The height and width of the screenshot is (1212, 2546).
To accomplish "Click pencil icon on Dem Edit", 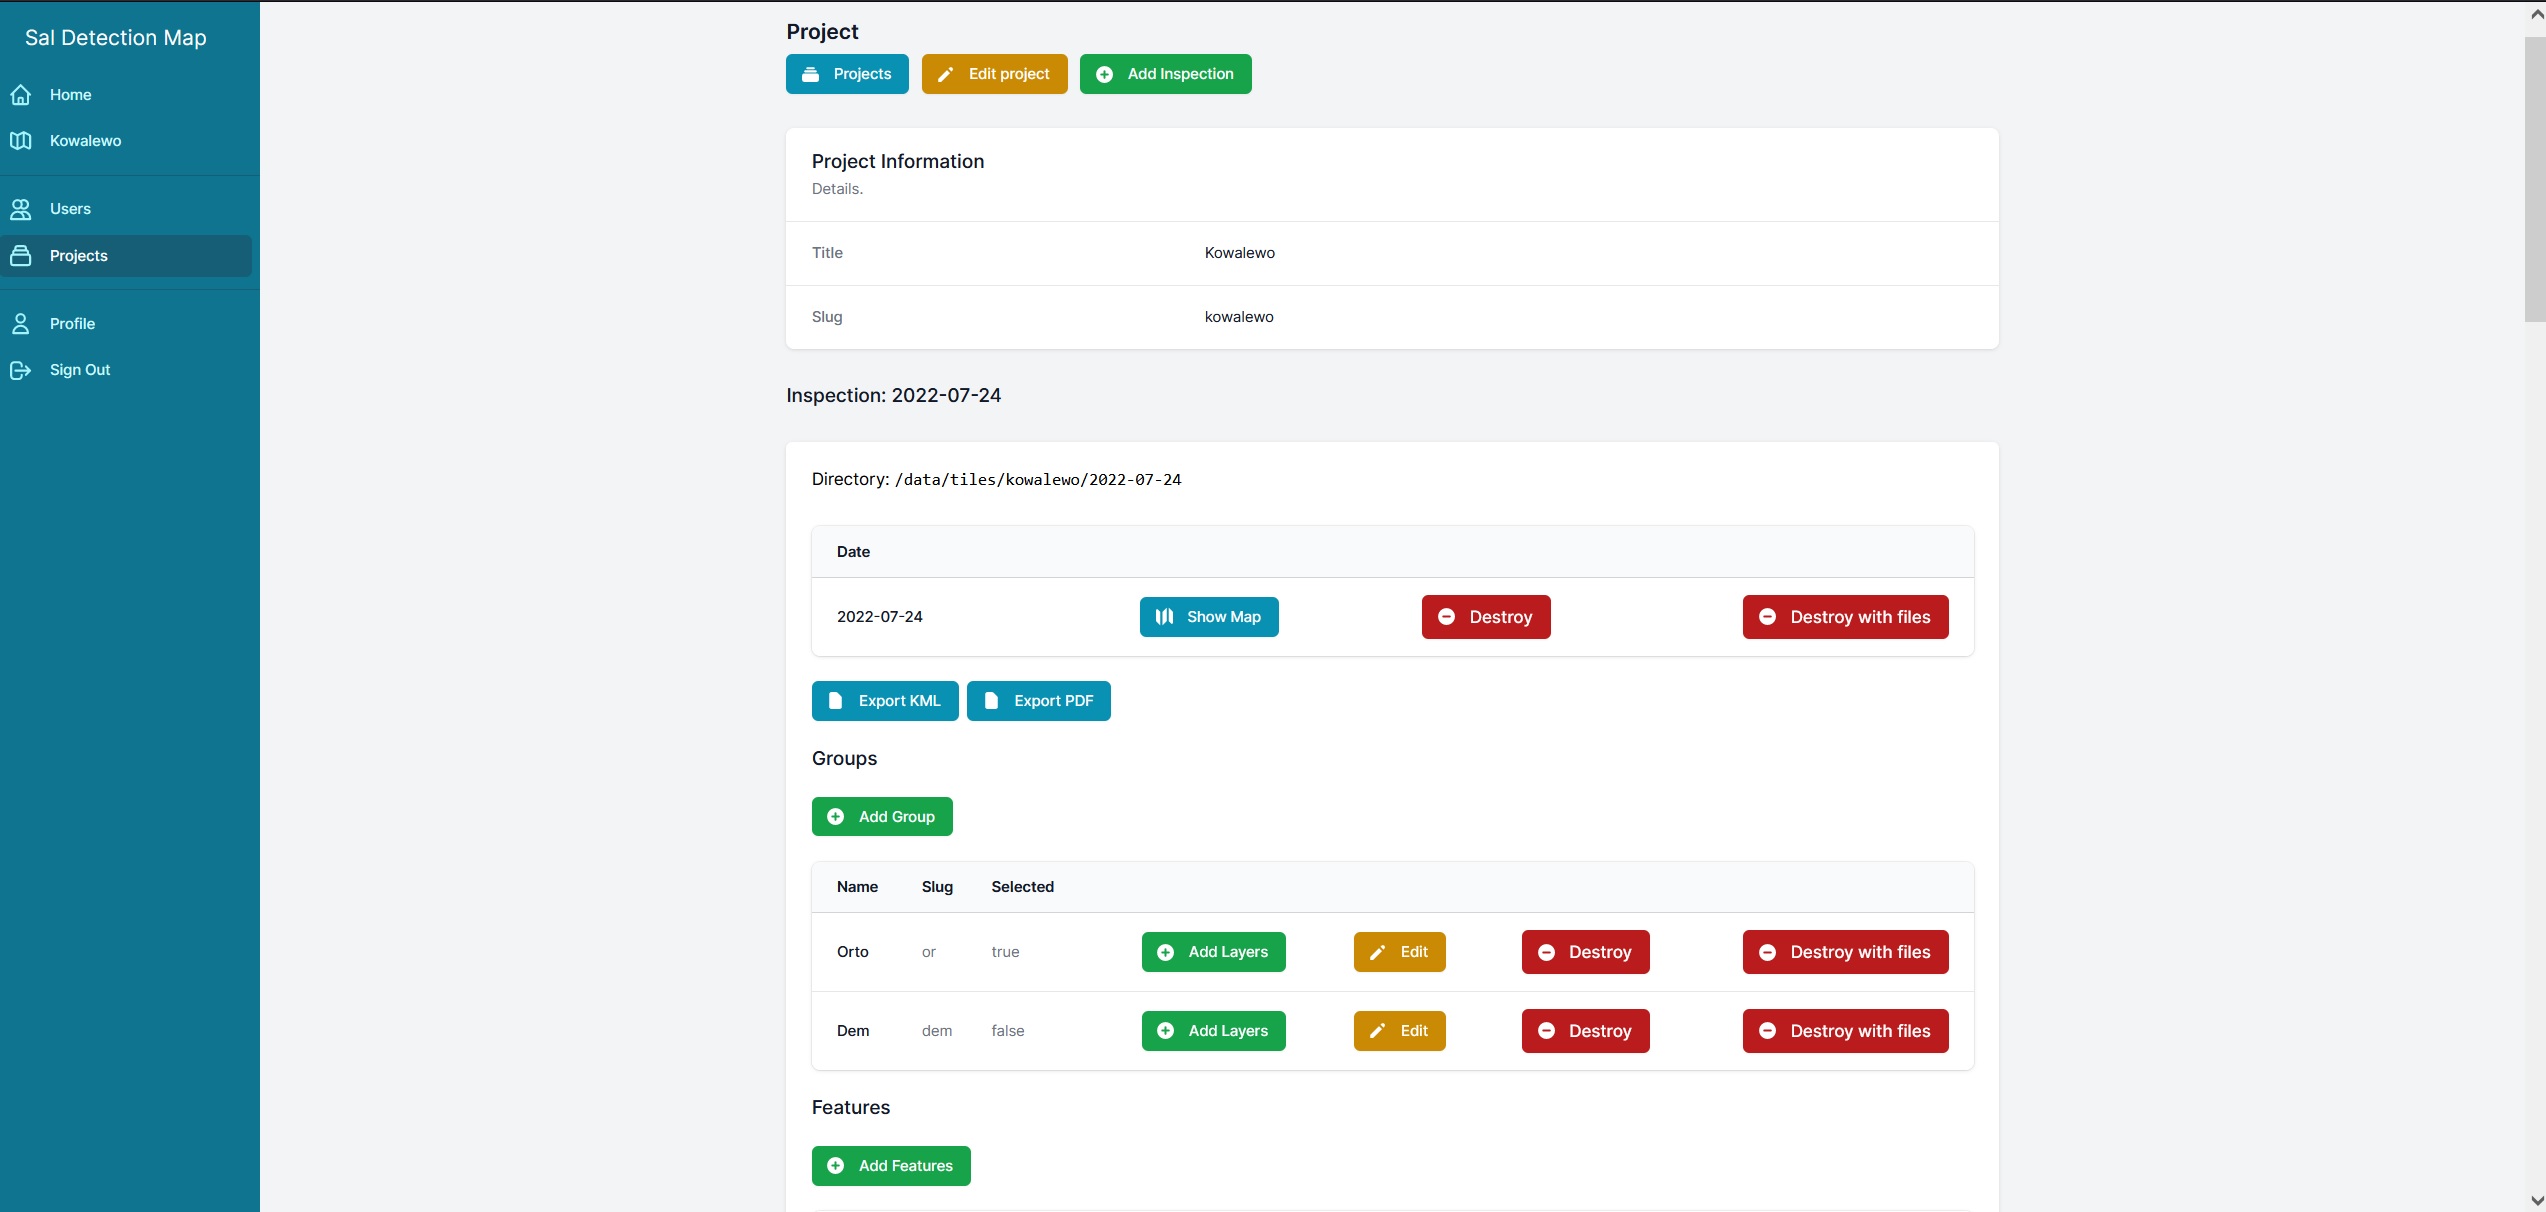I will point(1378,1031).
